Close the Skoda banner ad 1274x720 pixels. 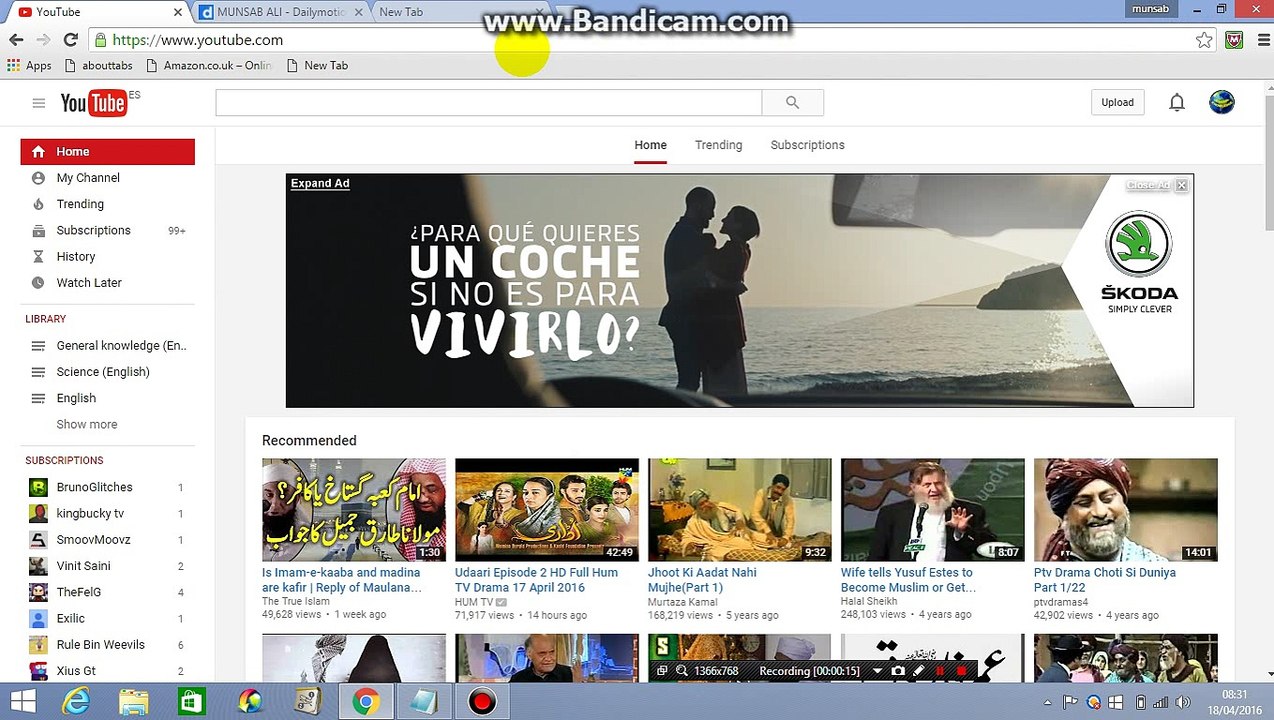coord(1181,185)
